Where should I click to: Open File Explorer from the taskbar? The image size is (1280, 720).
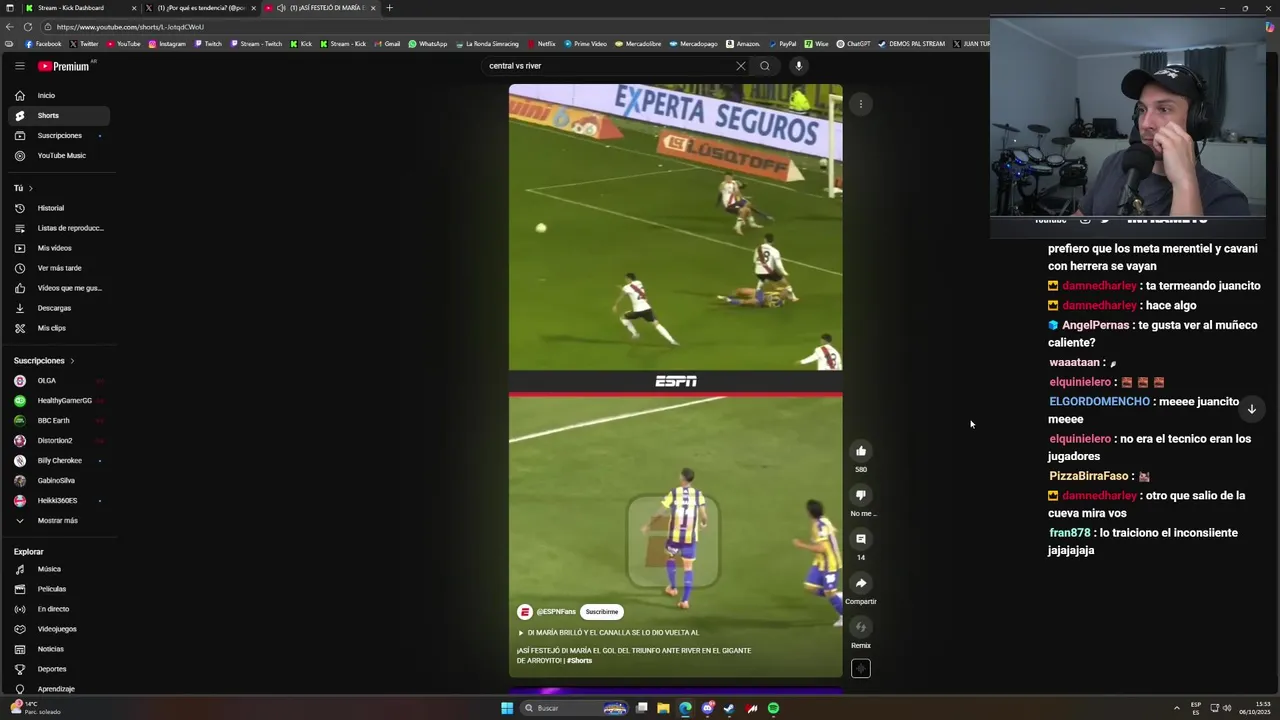[663, 708]
